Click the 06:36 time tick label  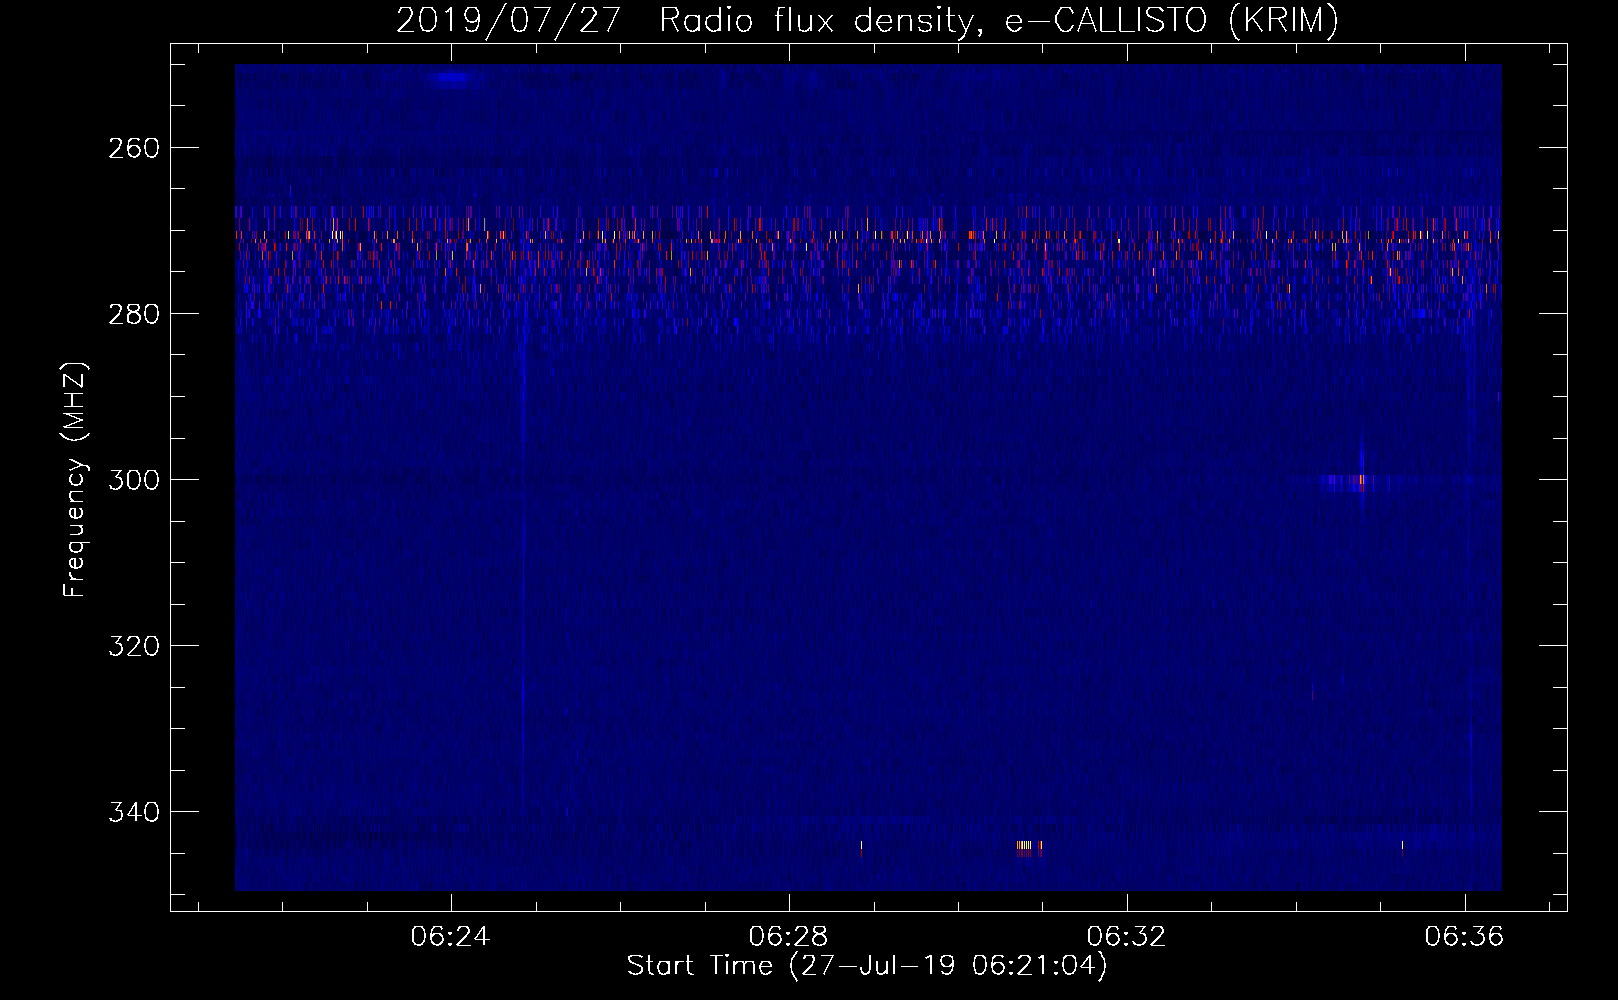click(1465, 937)
